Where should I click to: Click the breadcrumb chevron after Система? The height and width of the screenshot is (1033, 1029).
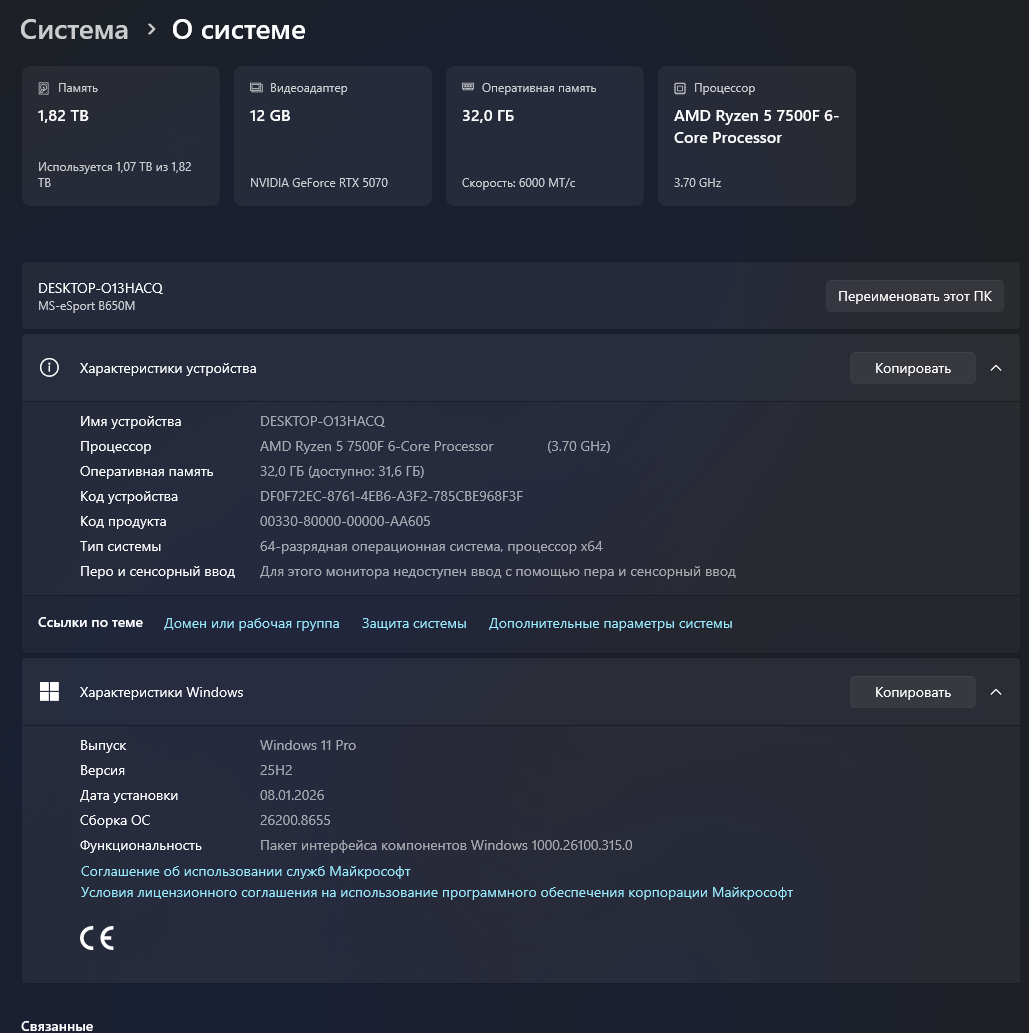point(152,30)
